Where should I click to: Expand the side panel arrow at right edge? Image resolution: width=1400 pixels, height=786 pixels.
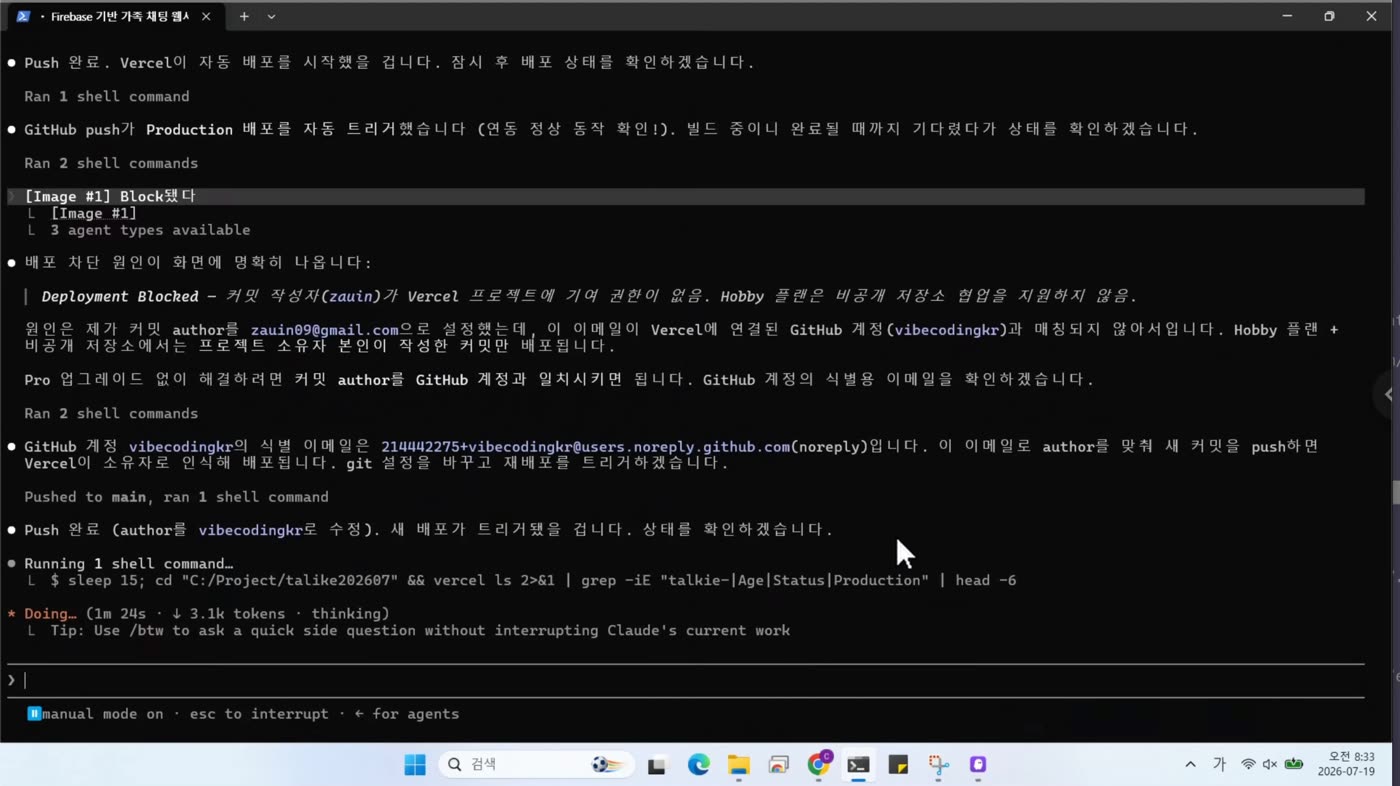[x=1388, y=394]
